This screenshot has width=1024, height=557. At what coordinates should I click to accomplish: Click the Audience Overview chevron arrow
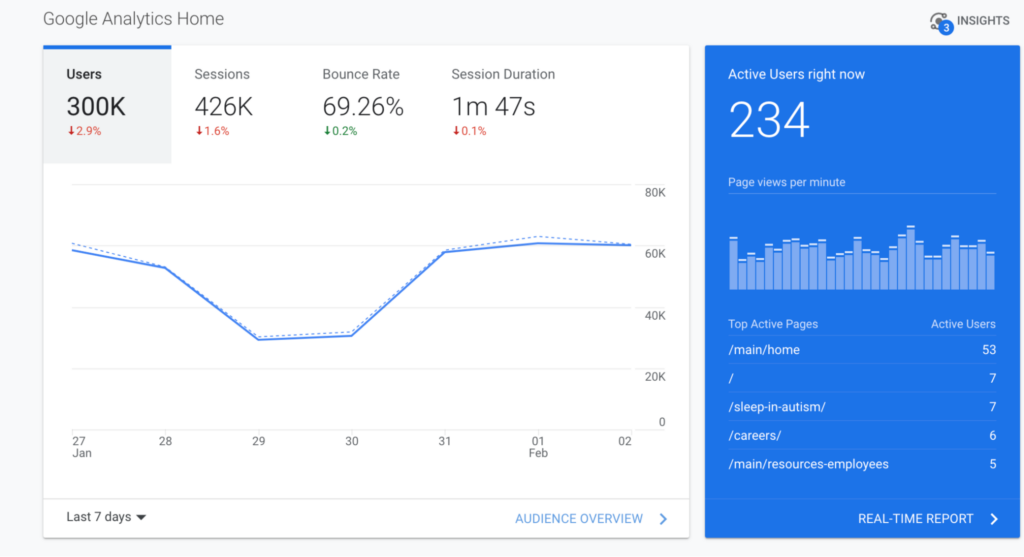663,518
